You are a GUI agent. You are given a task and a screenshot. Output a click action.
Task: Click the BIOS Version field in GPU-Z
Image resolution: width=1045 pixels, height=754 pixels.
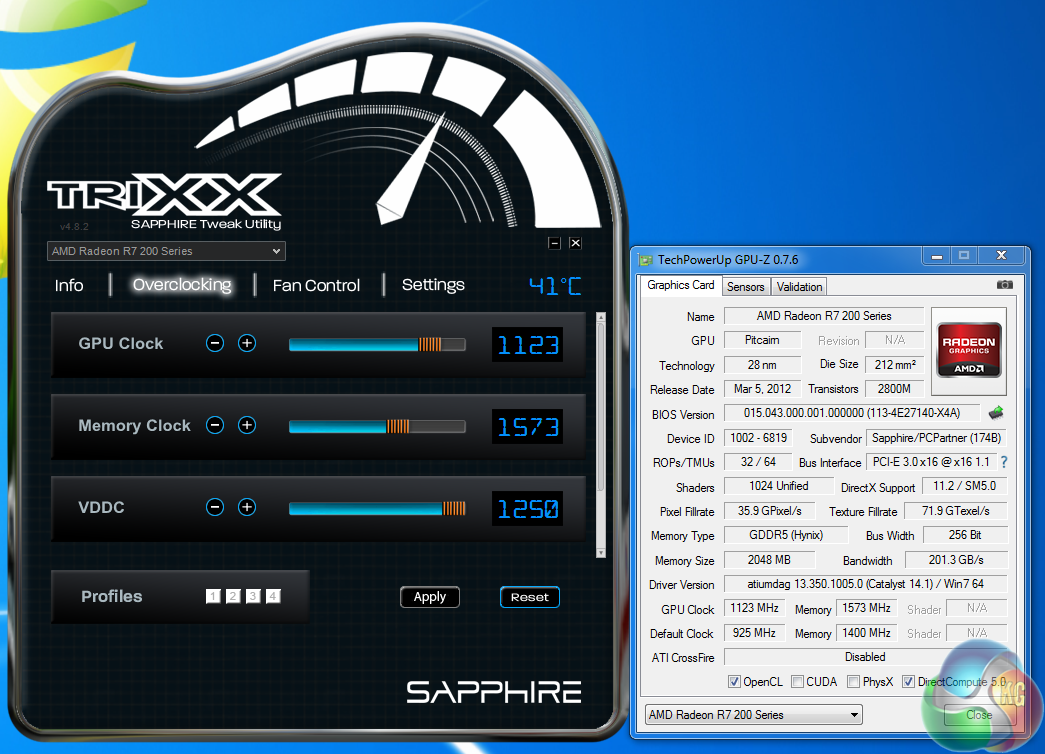pos(852,413)
